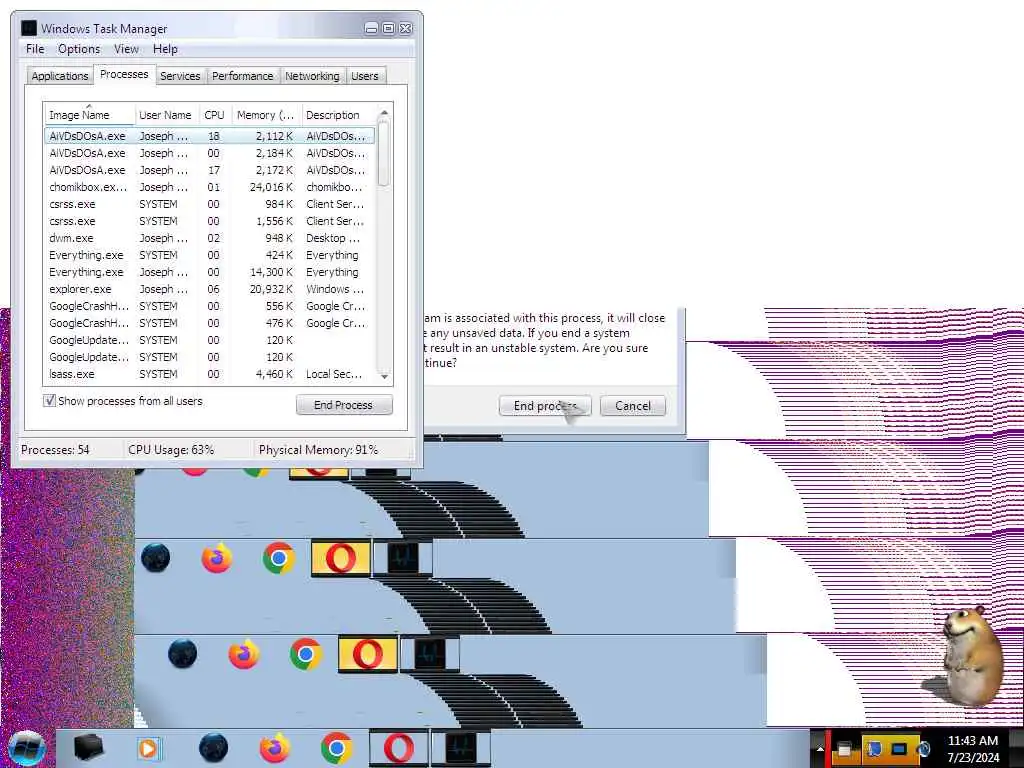Cancel the end process warning dialog

633,406
